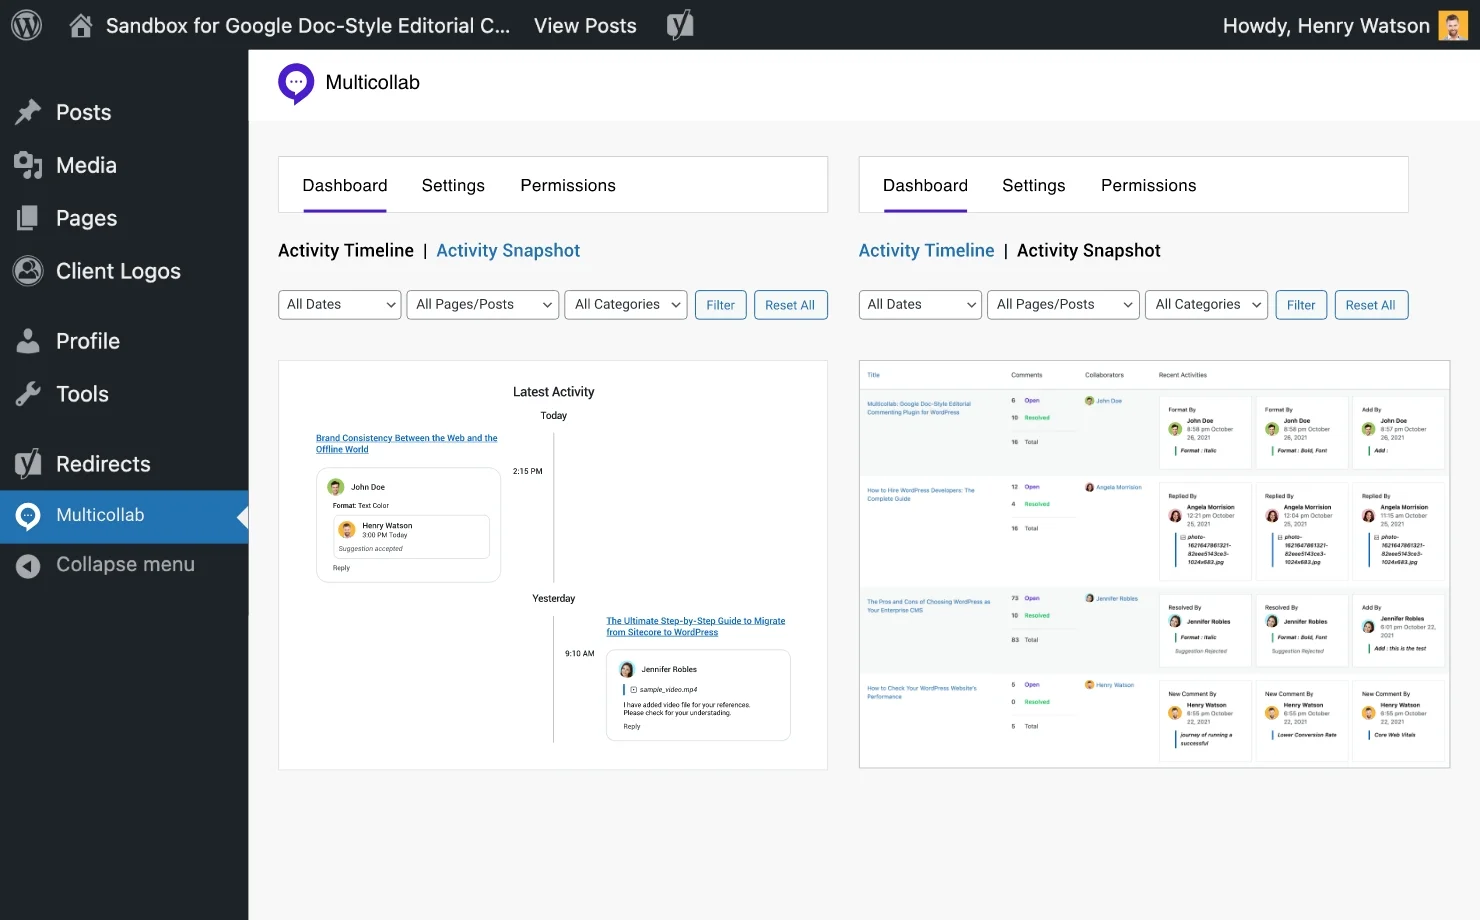This screenshot has height=920, width=1480.
Task: Open the All Dates dropdown in the right panel
Action: 920,305
